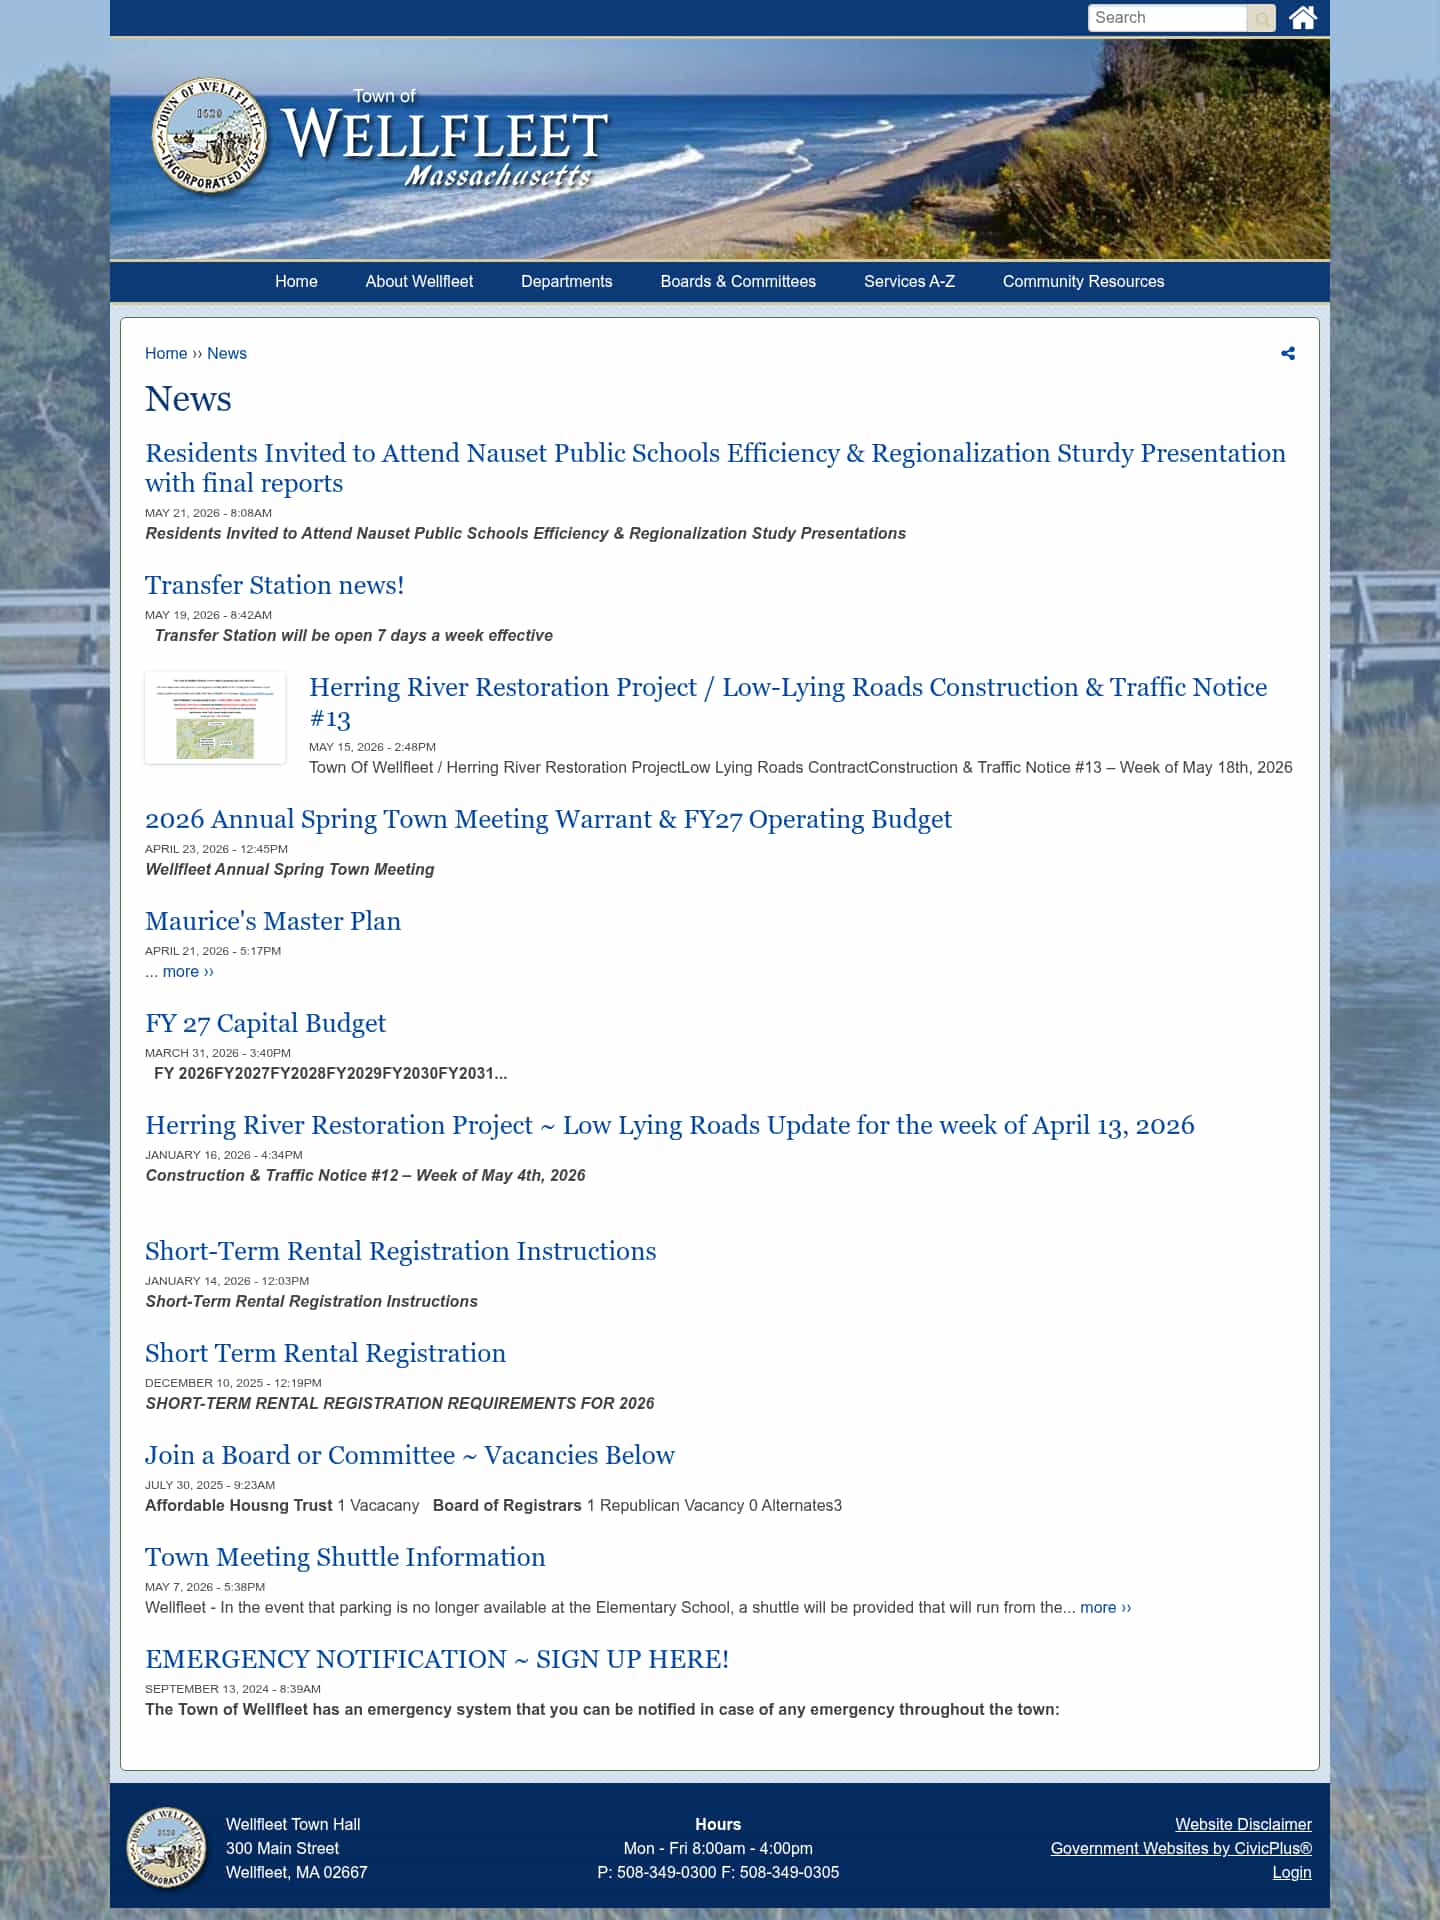Open Short-Term Rental Registration Instructions article
This screenshot has width=1440, height=1920.
coord(401,1251)
